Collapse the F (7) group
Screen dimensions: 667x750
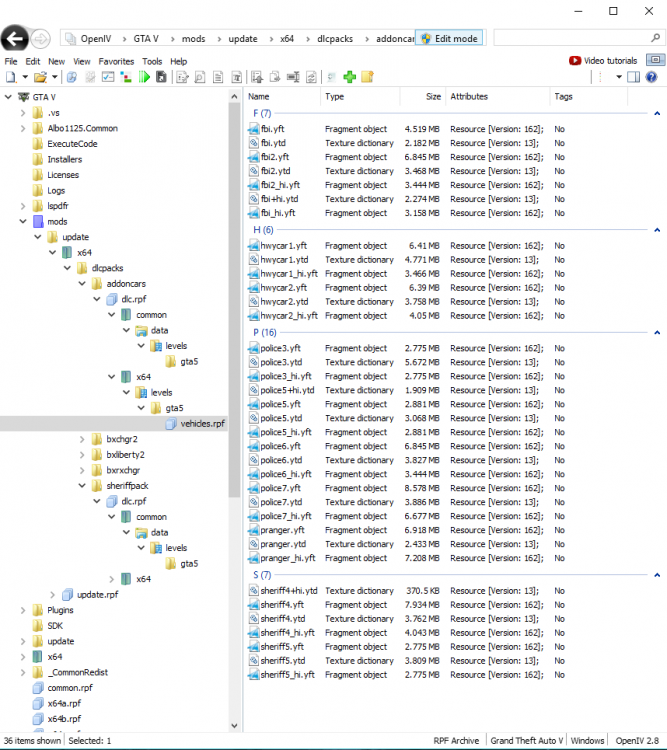point(657,113)
